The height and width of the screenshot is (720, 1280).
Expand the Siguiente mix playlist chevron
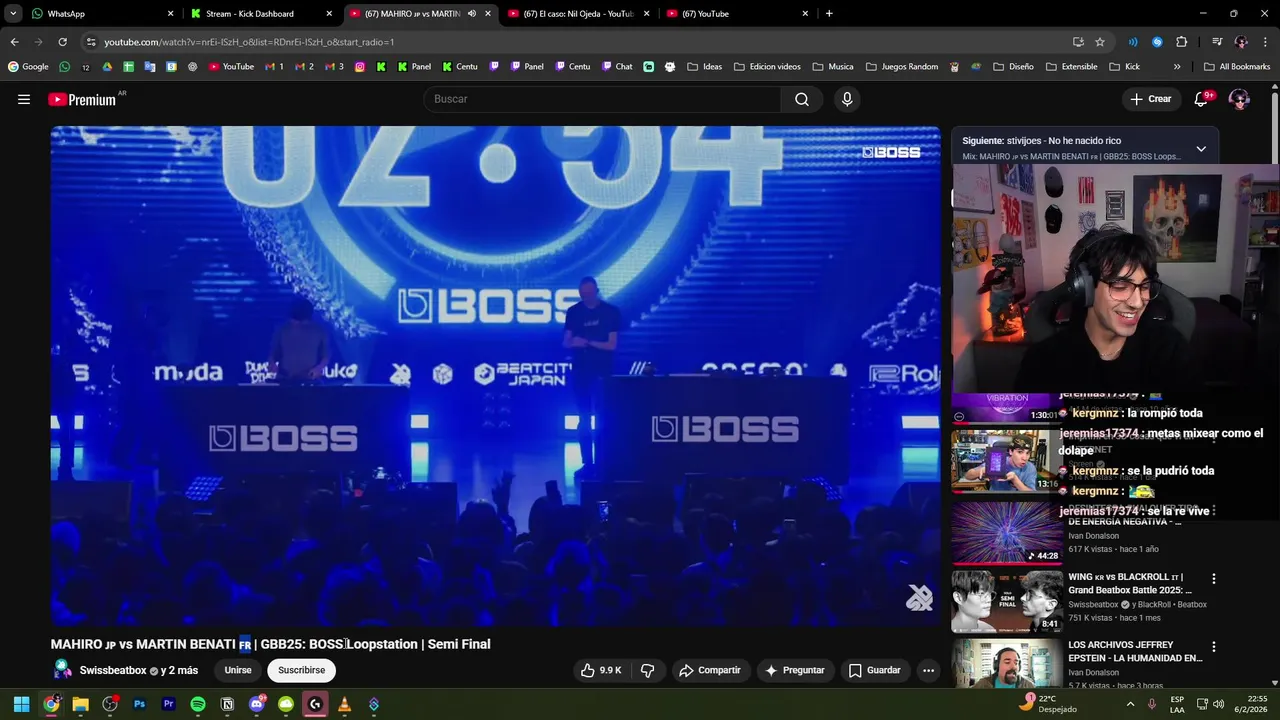[x=1201, y=148]
